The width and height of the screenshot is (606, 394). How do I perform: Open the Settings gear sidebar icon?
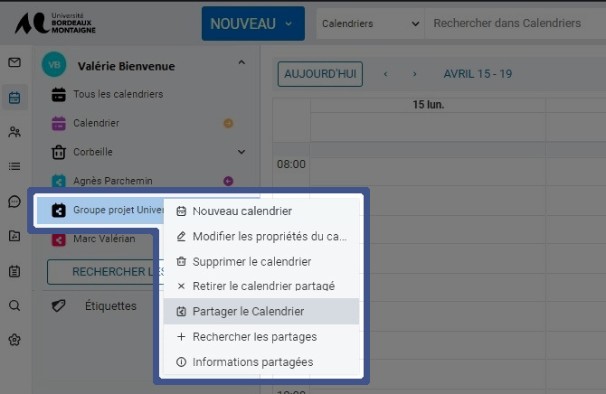tap(15, 340)
